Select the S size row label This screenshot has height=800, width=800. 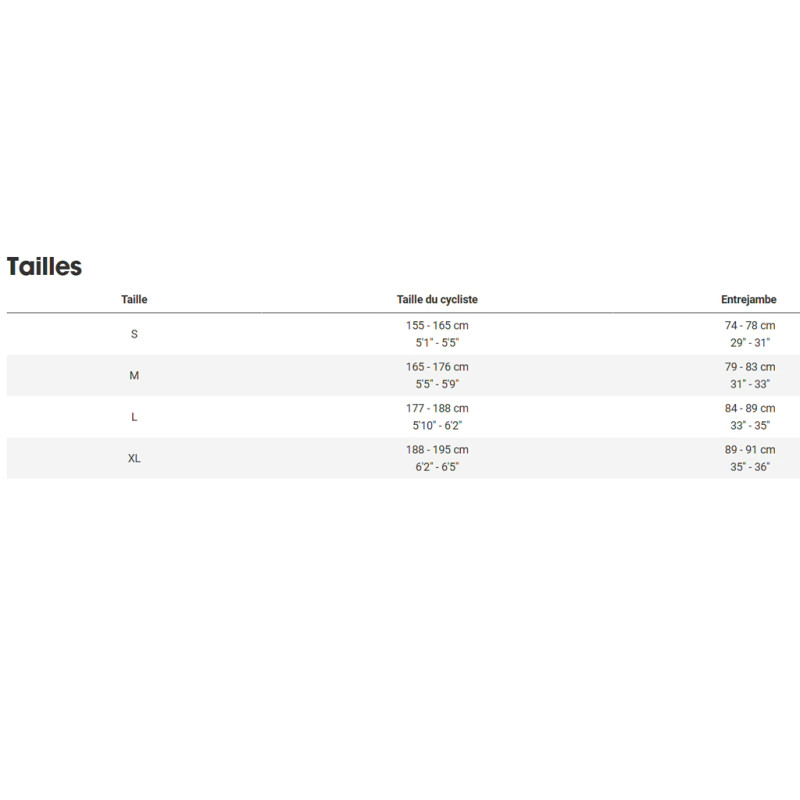click(134, 334)
